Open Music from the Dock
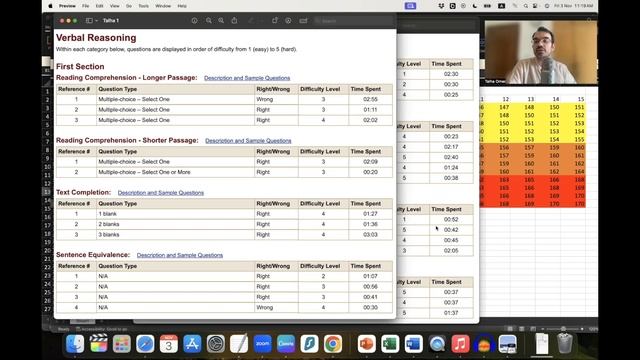The image size is (640, 360). pyautogui.click(x=460, y=344)
